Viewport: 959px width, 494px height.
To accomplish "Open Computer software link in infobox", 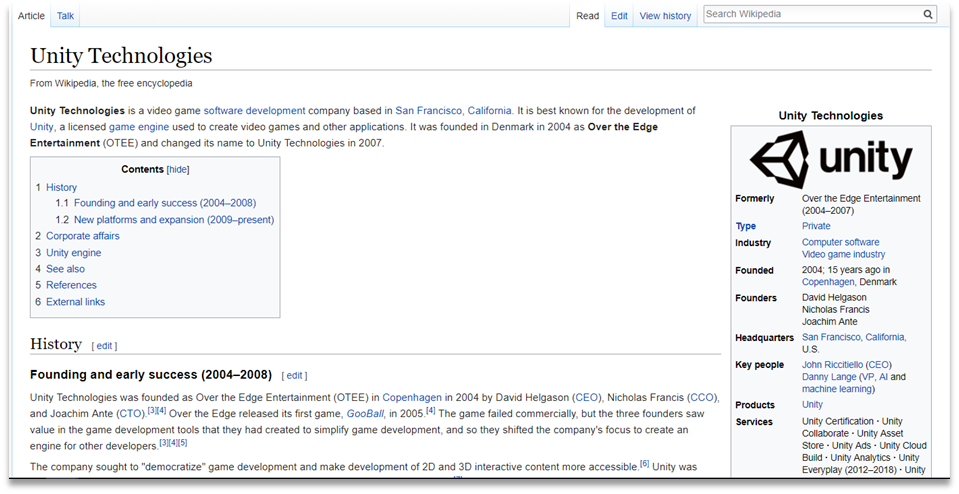I will point(840,242).
